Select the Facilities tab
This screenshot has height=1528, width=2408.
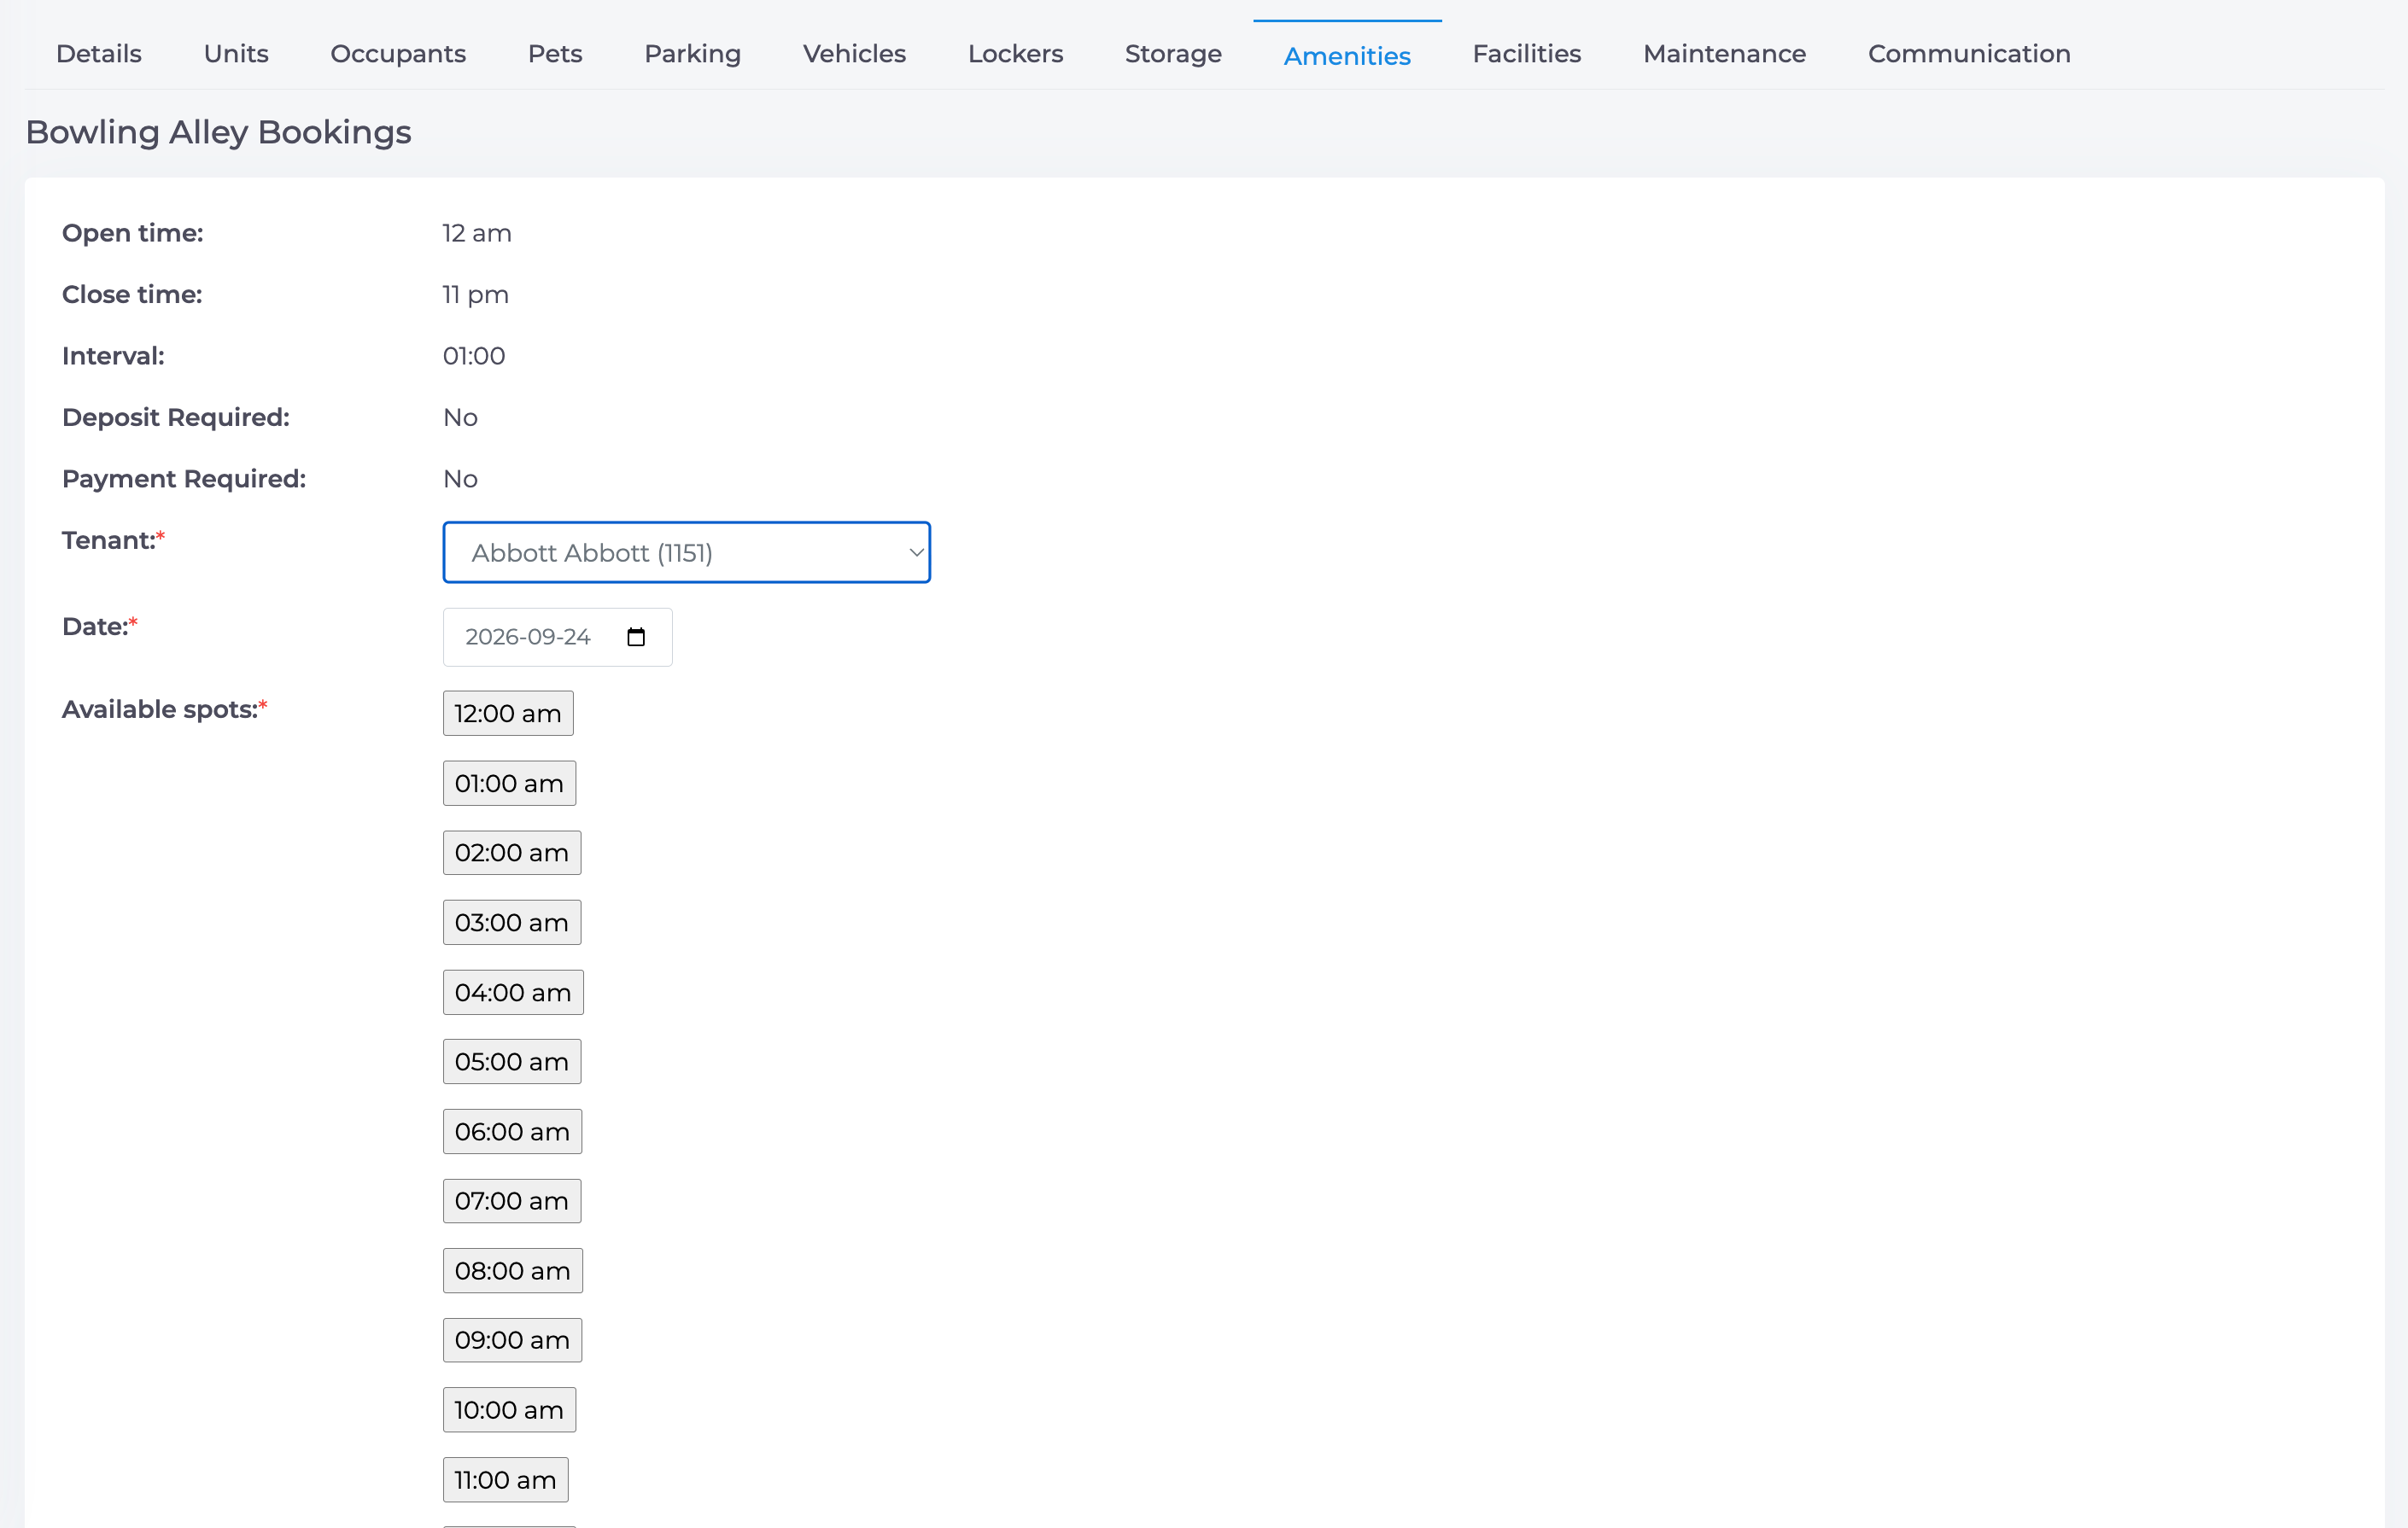coord(1526,54)
